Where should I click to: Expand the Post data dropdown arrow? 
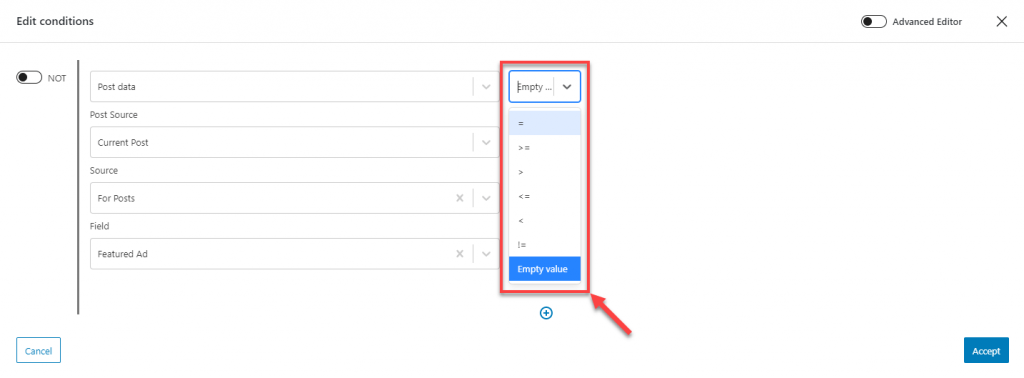click(x=486, y=86)
